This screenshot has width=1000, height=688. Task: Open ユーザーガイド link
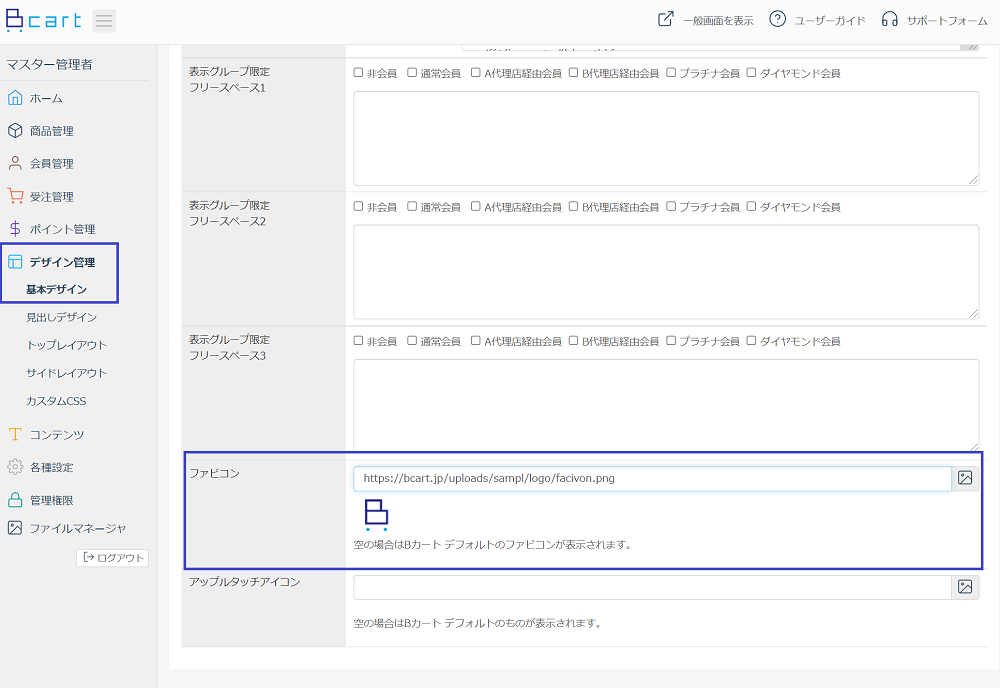pos(830,20)
